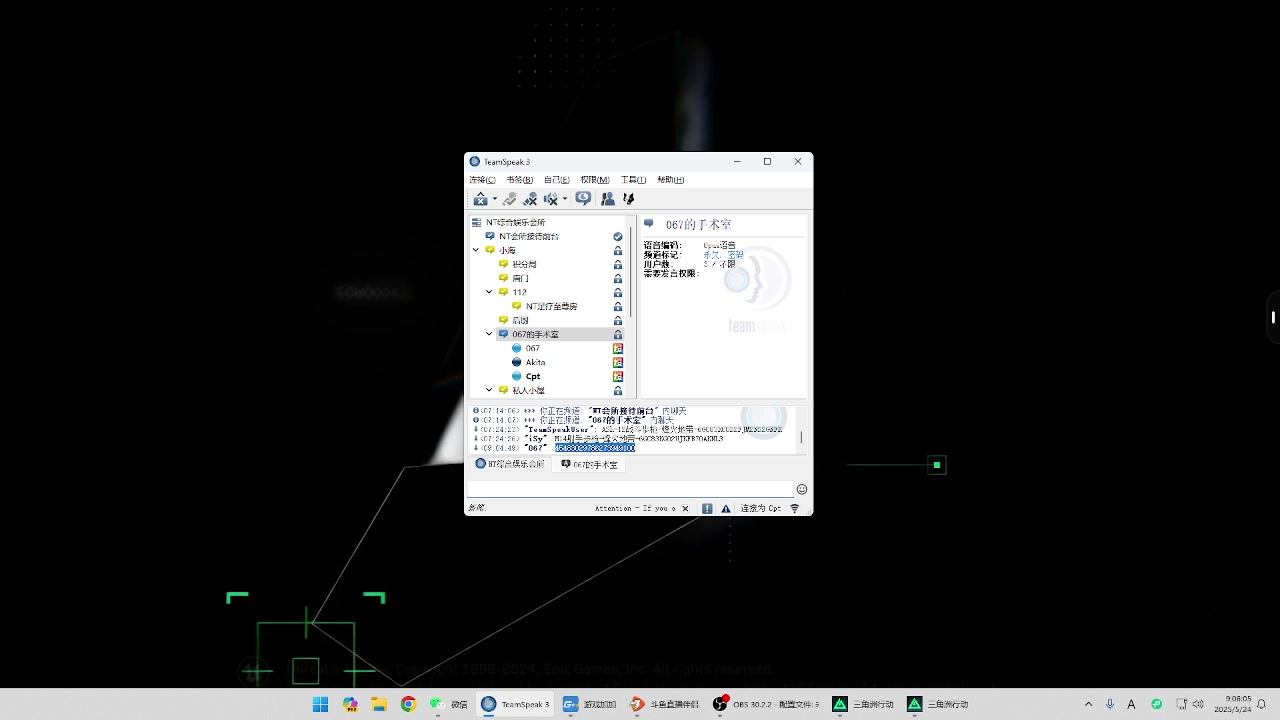Click the connection quality signal icon

coord(795,508)
